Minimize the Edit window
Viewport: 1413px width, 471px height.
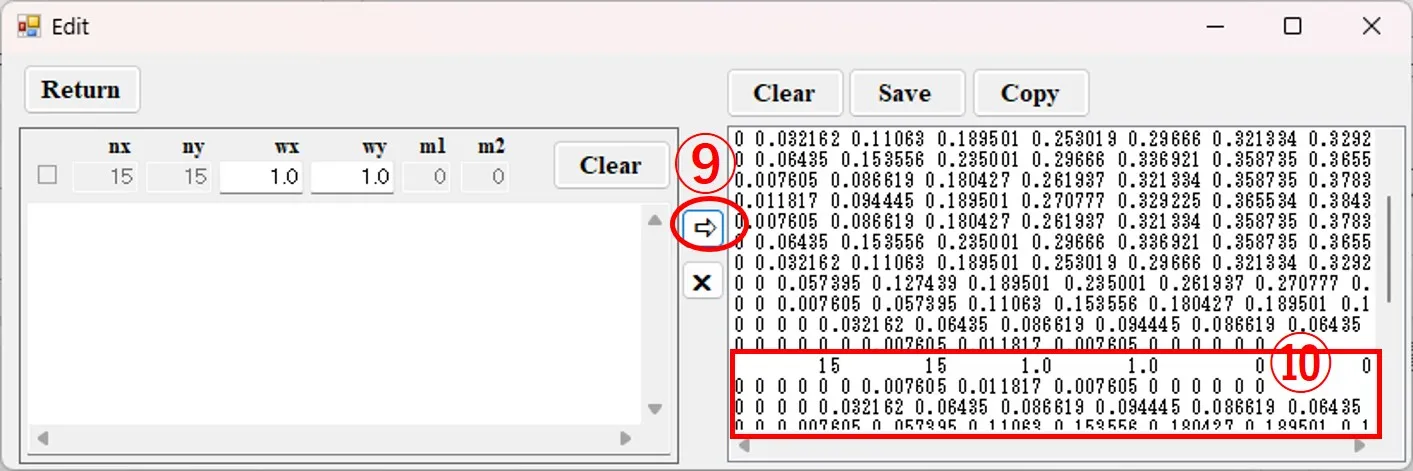[1213, 26]
